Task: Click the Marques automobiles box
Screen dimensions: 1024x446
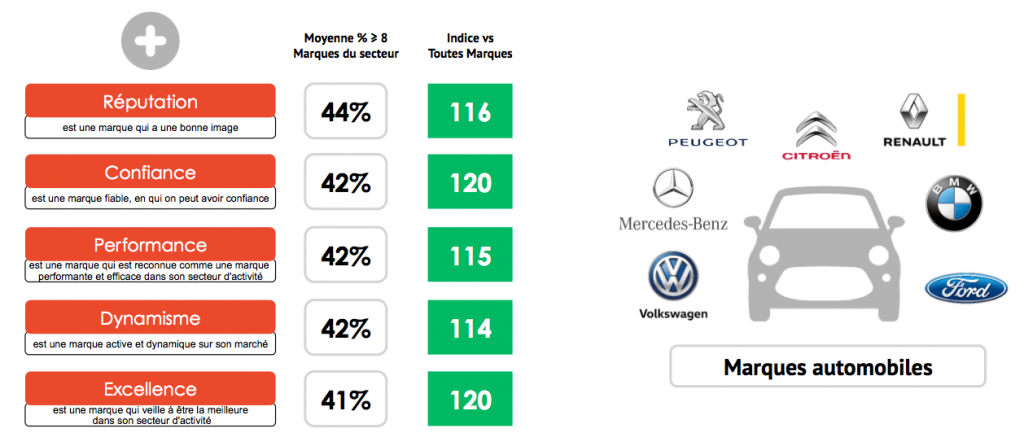Action: tap(827, 367)
